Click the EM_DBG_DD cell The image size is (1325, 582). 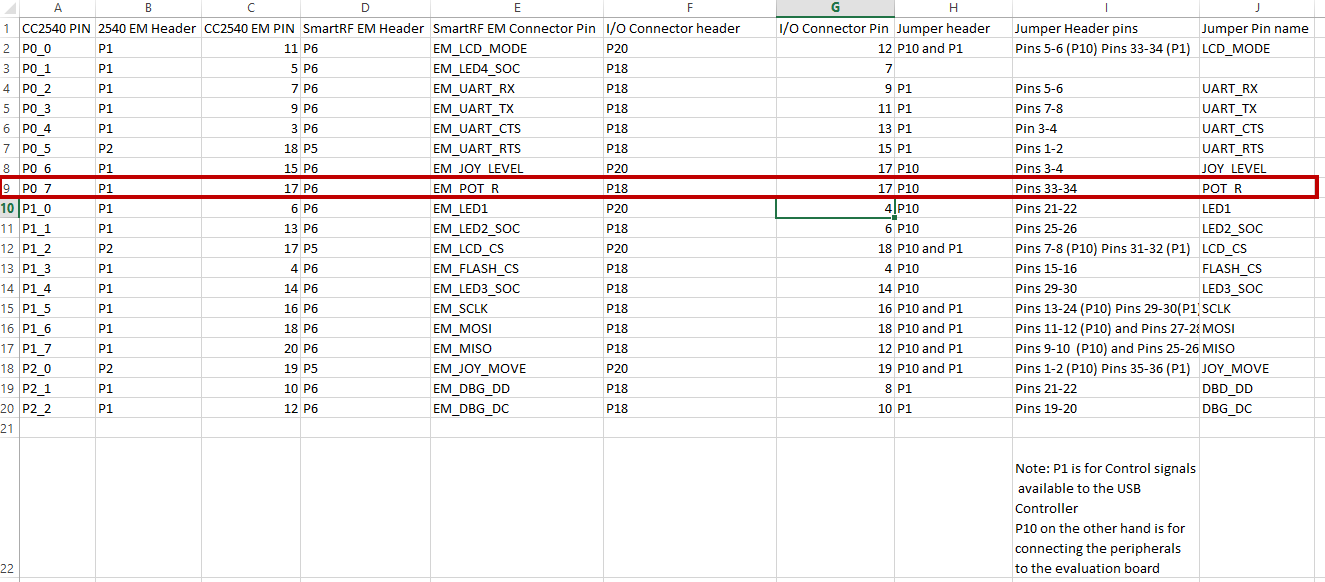[517, 388]
